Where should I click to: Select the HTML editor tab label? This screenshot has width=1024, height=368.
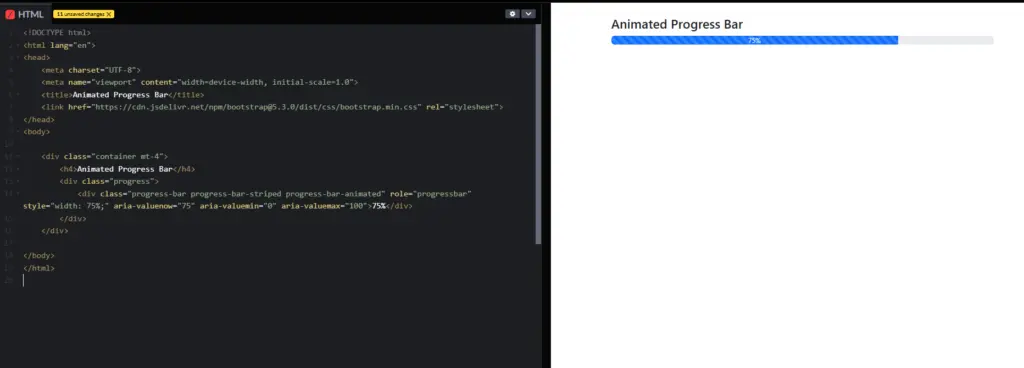point(31,14)
